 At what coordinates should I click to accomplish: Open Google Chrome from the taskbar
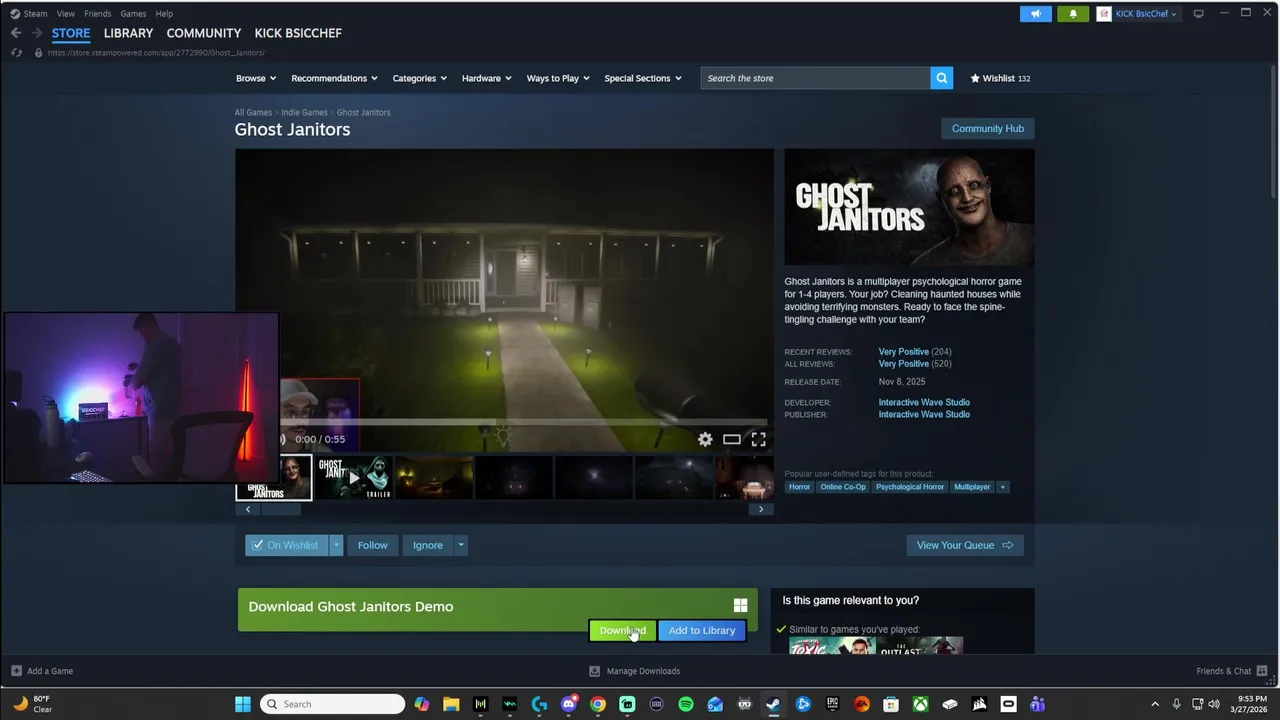[598, 704]
